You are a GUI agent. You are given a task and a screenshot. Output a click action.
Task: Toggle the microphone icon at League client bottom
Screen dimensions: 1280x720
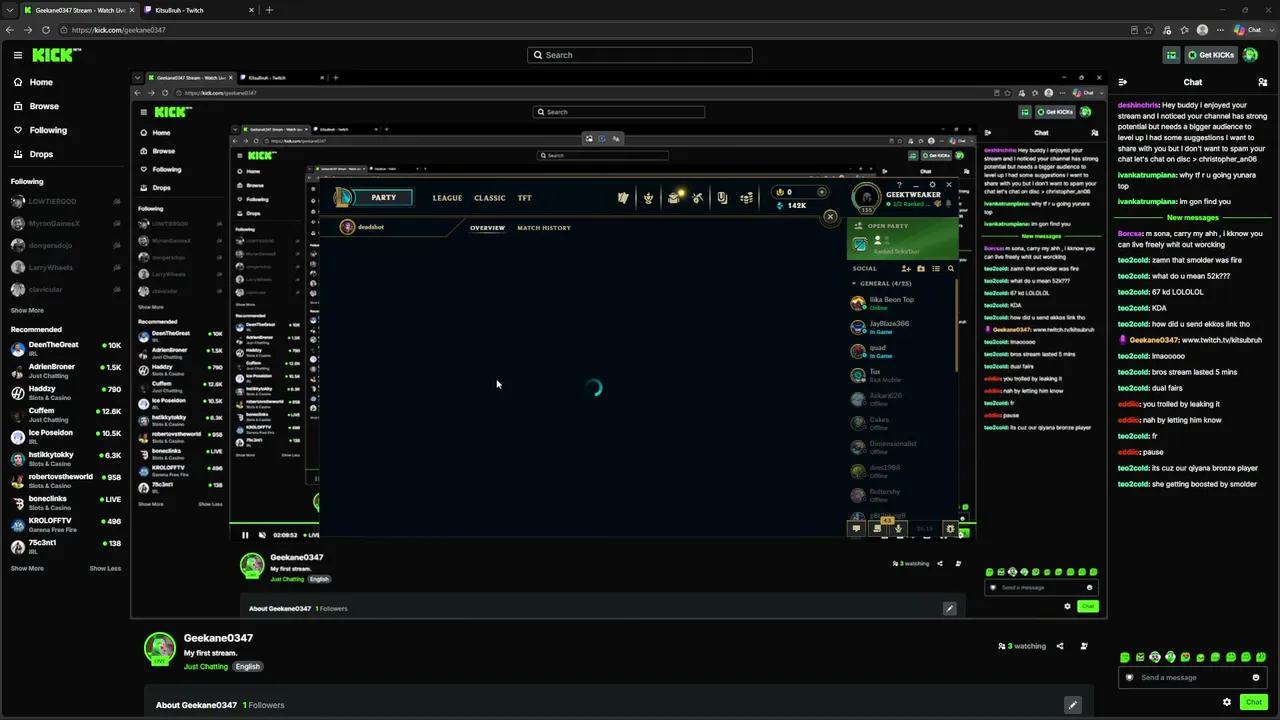[x=898, y=528]
